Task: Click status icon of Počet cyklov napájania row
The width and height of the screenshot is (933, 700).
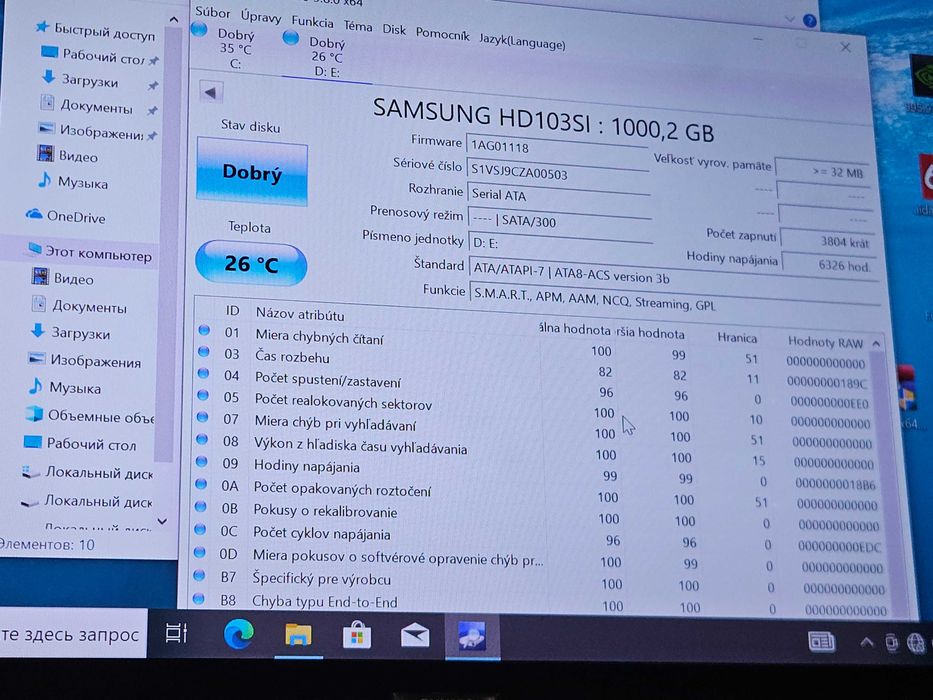Action: point(200,529)
